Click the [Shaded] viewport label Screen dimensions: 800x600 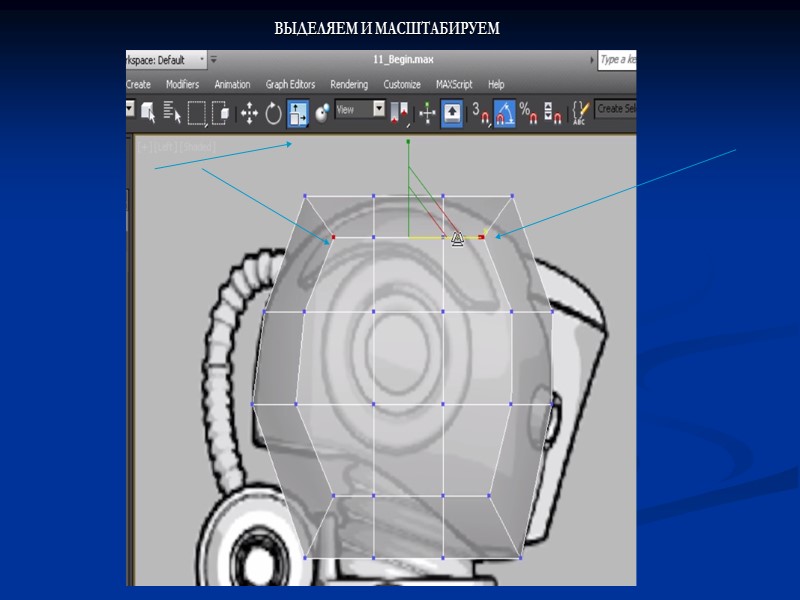tap(197, 147)
